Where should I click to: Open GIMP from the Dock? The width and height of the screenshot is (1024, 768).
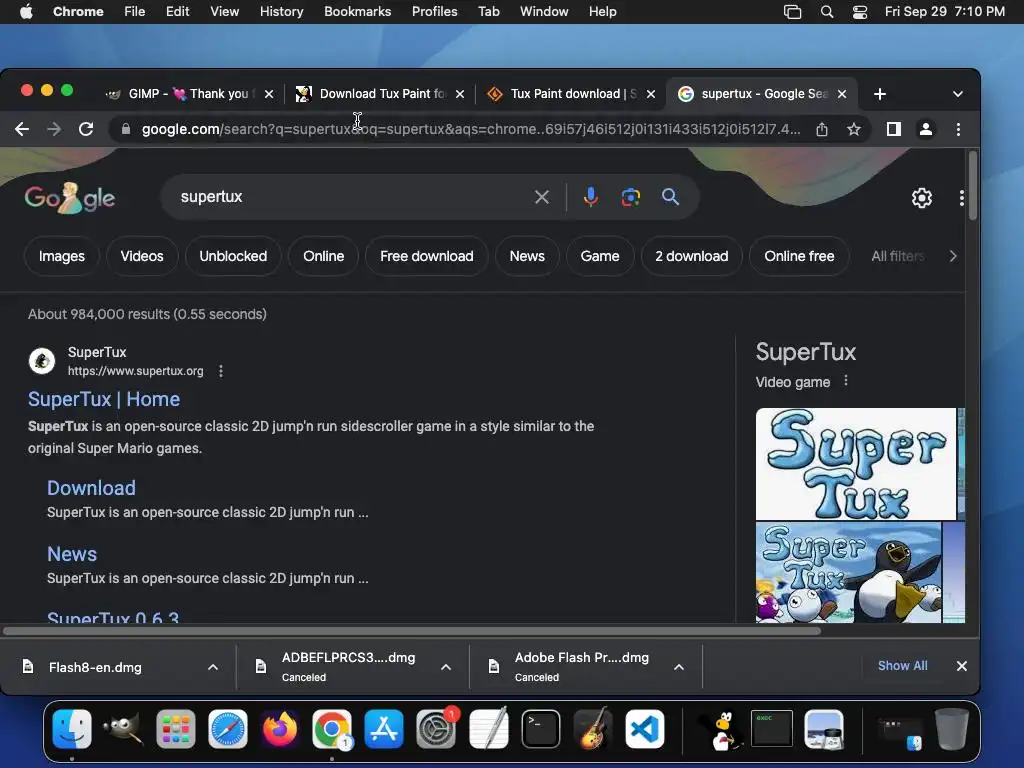pyautogui.click(x=123, y=729)
